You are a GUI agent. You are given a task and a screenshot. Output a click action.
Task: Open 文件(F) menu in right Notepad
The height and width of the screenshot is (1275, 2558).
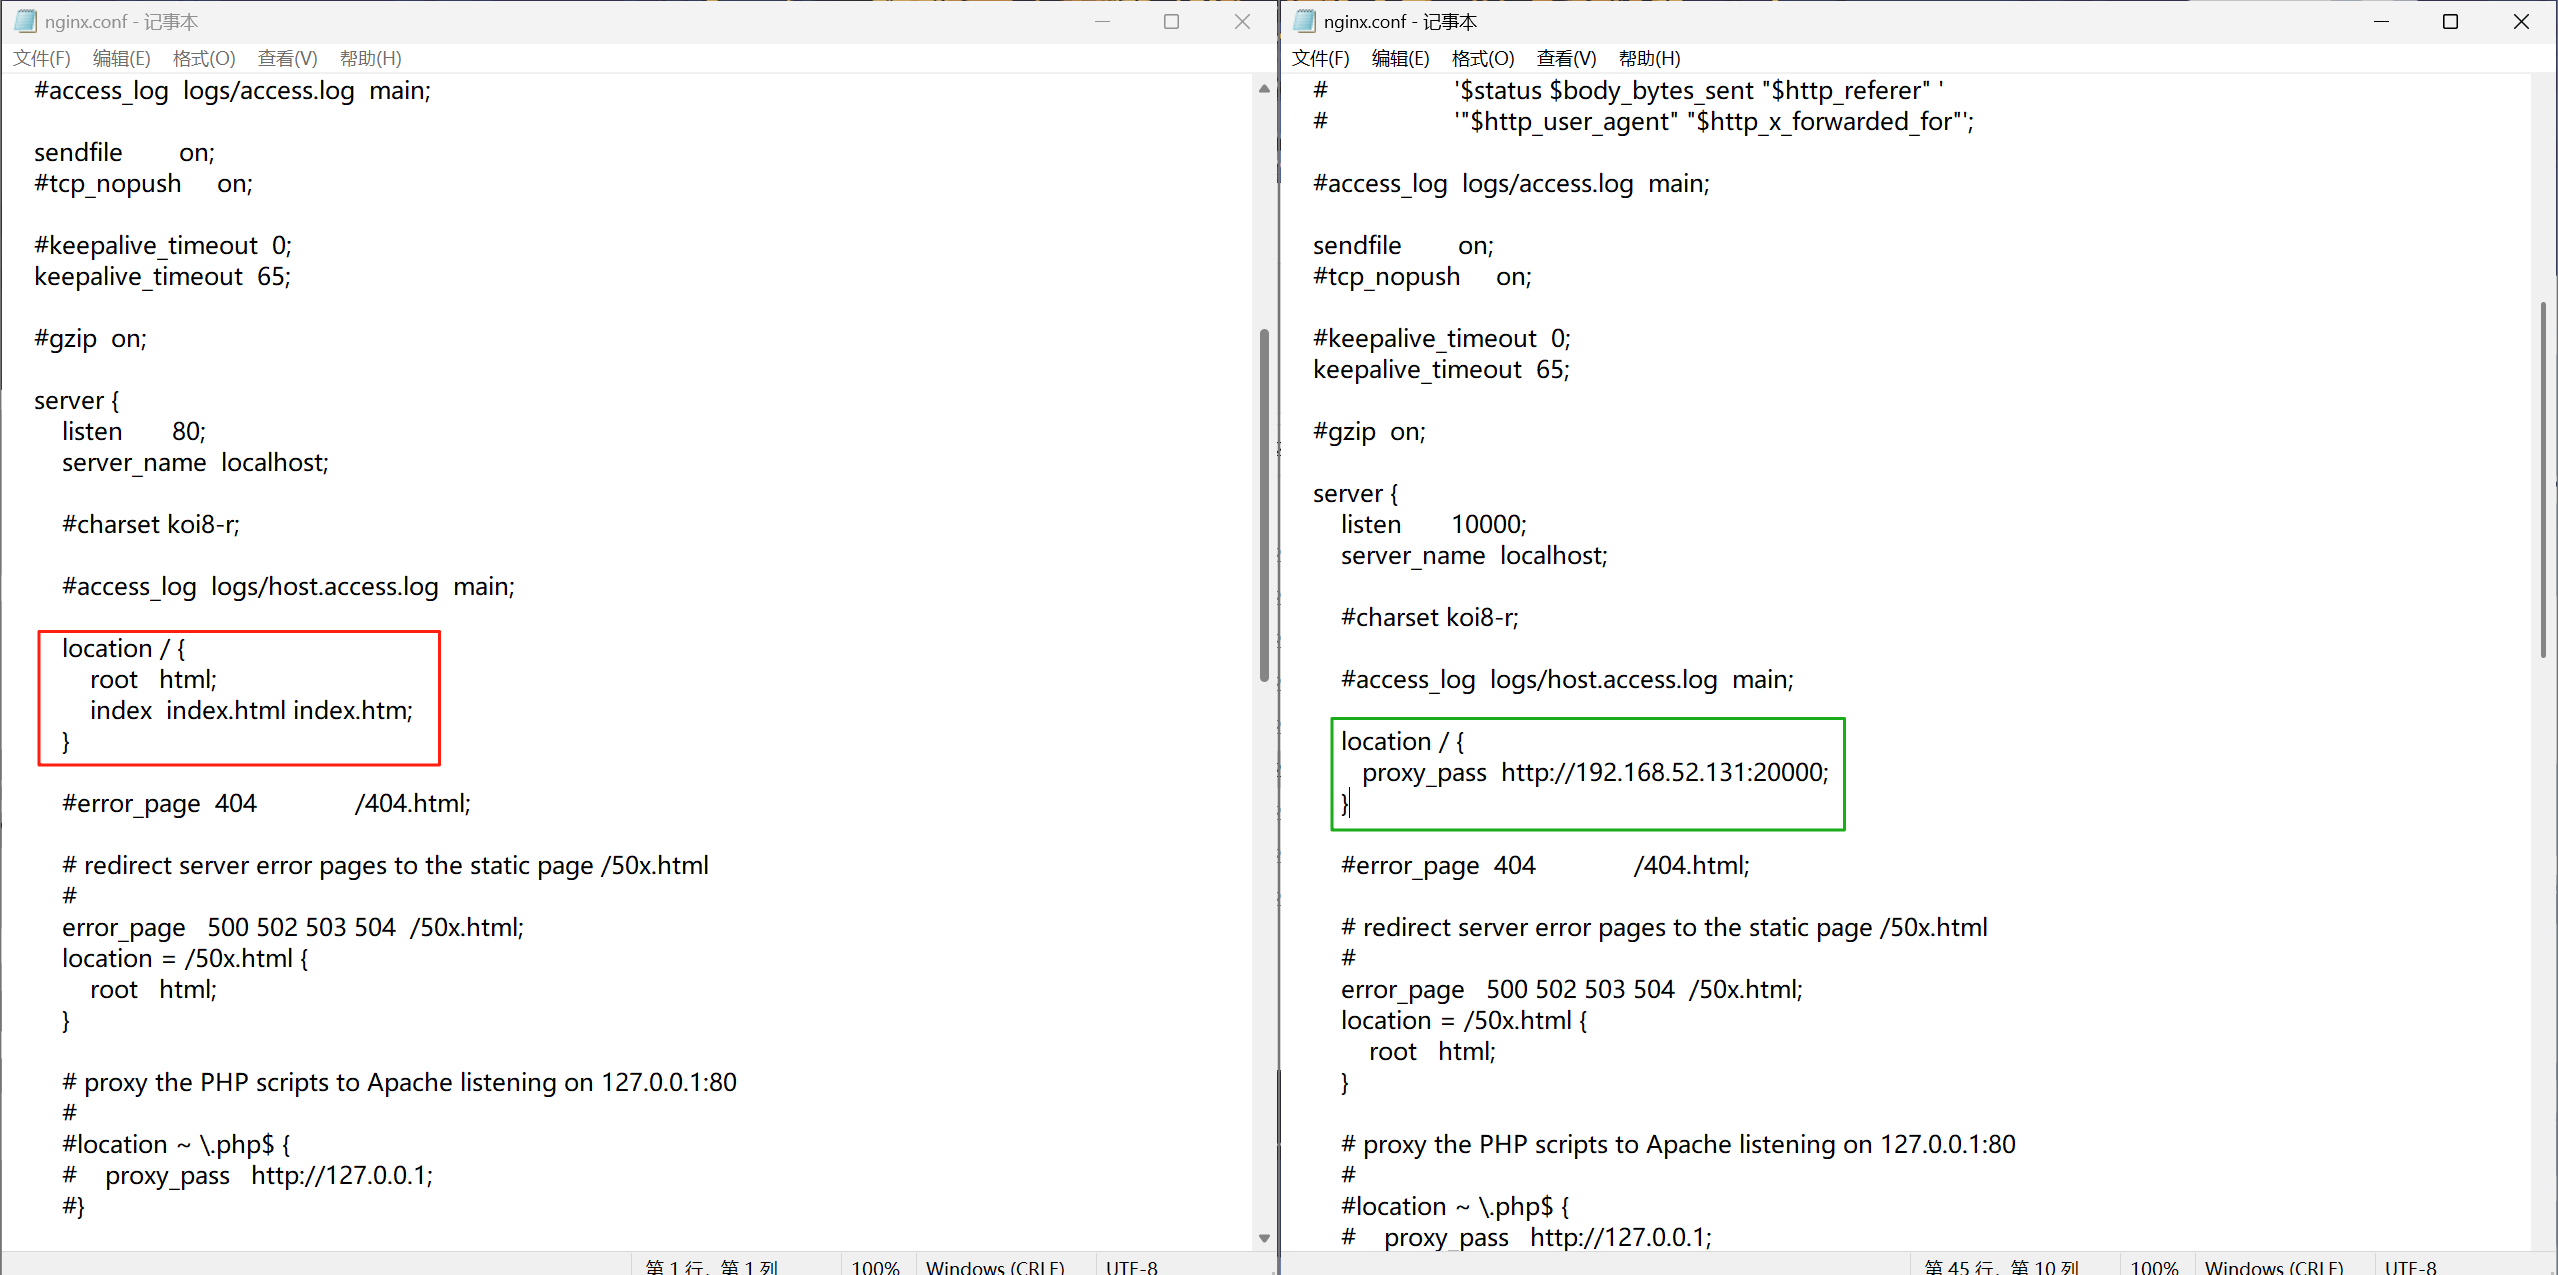coord(1320,58)
